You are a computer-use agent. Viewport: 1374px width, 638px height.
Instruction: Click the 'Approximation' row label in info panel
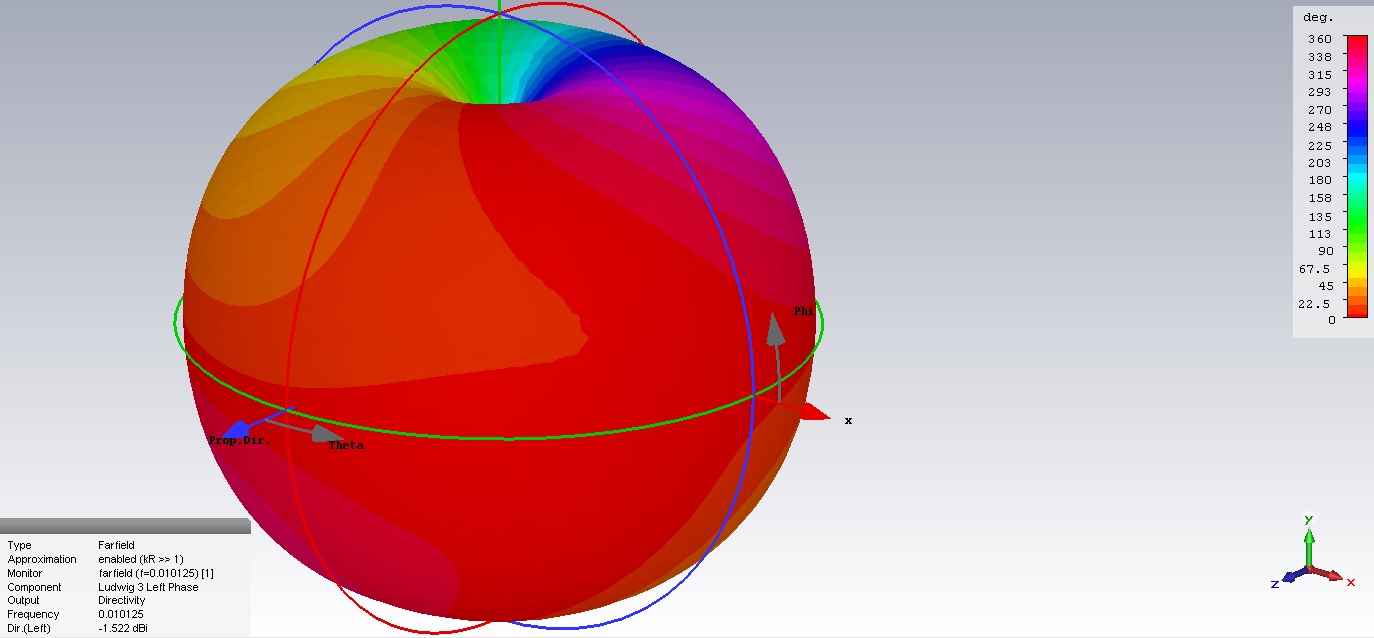pyautogui.click(x=42, y=559)
